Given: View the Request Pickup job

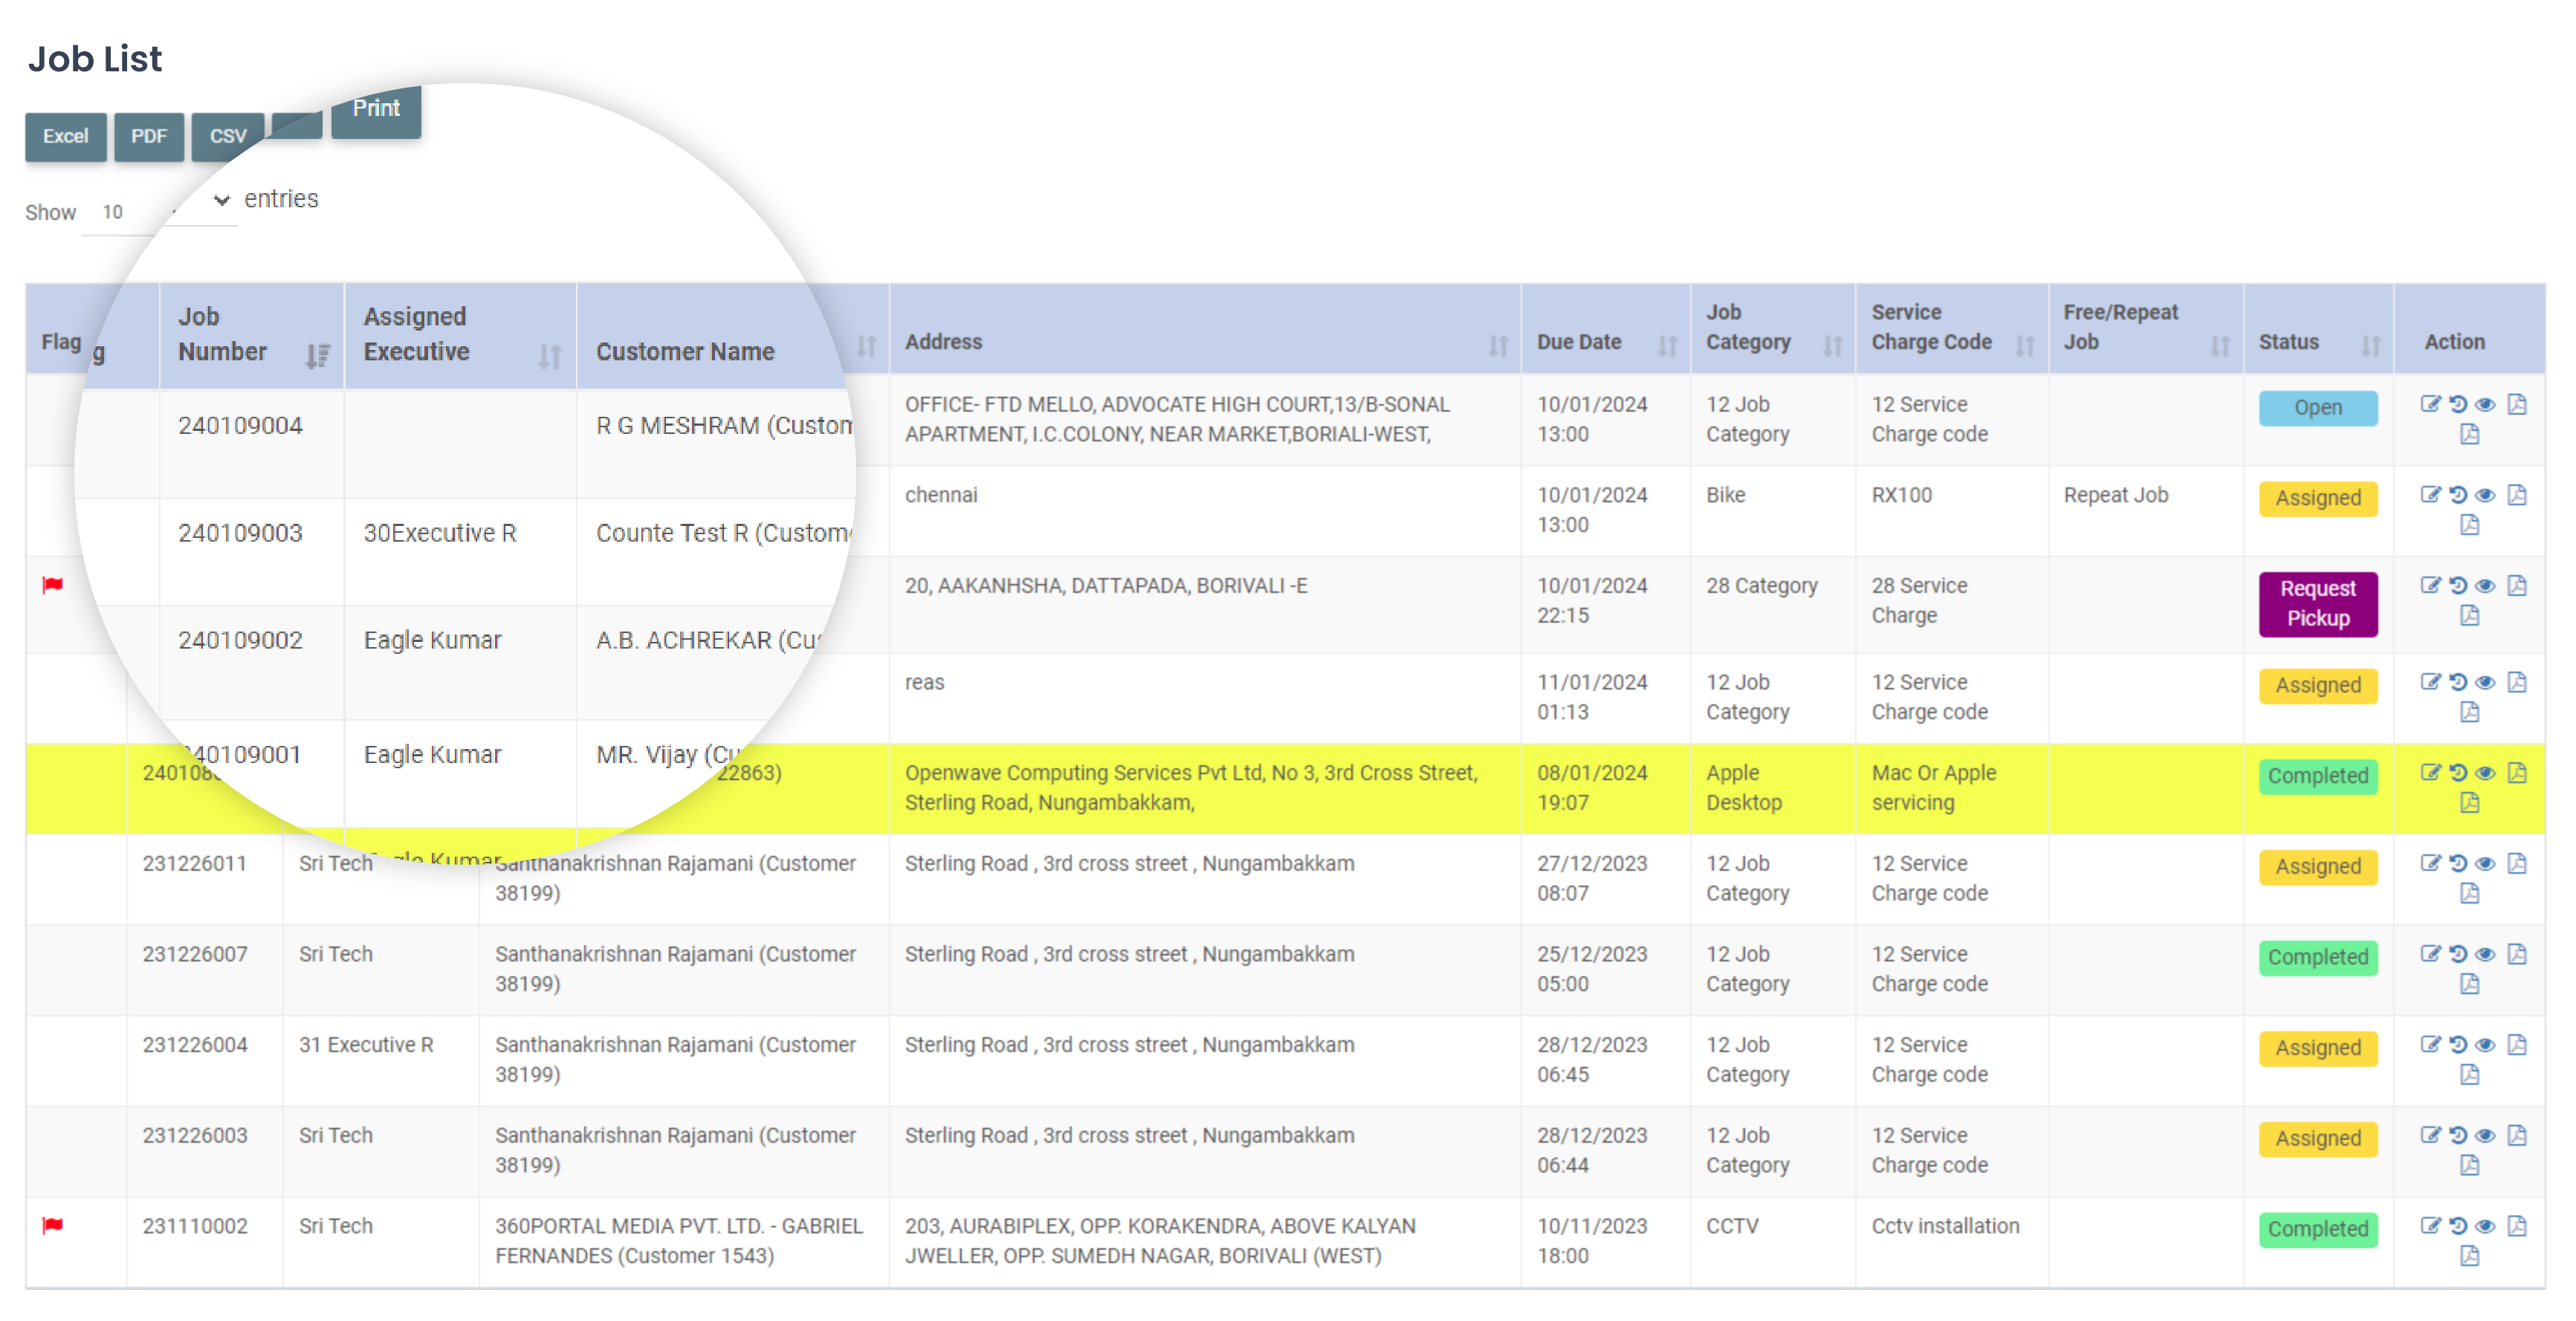Looking at the screenshot, I should [x=2485, y=585].
